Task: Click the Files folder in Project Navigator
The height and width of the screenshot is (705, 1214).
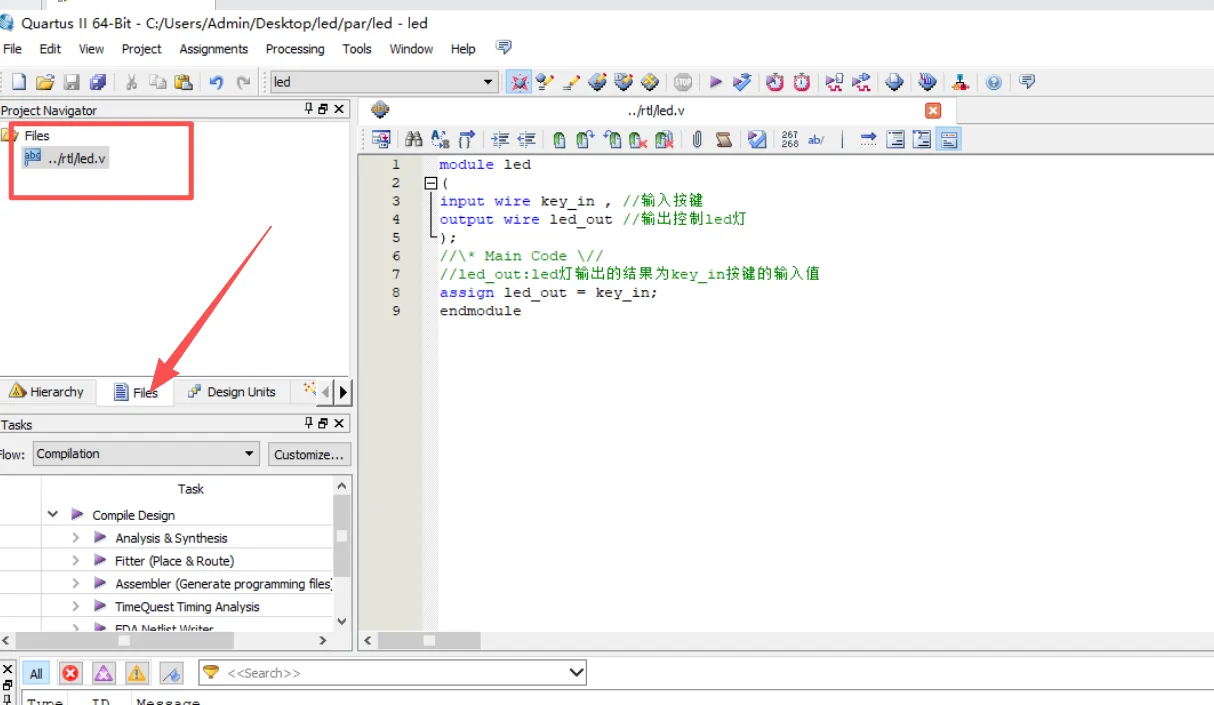Action: click(x=27, y=135)
